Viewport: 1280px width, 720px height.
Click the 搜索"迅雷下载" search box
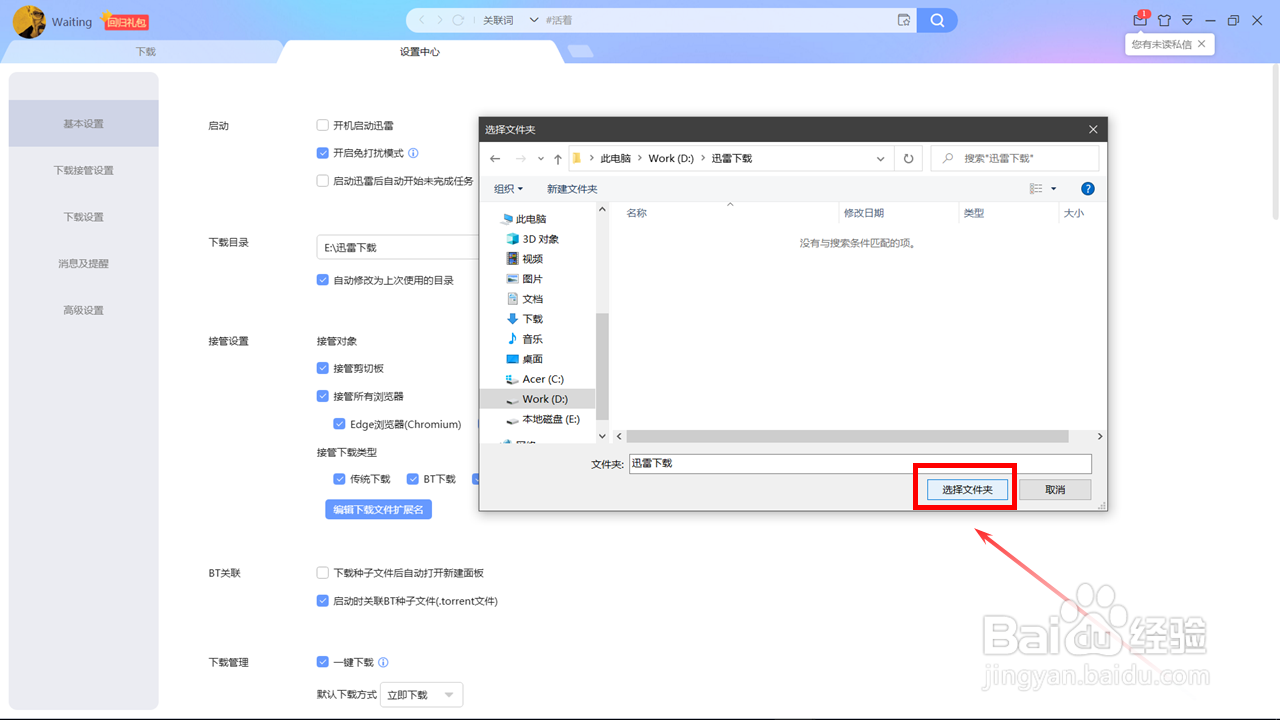(1015, 158)
